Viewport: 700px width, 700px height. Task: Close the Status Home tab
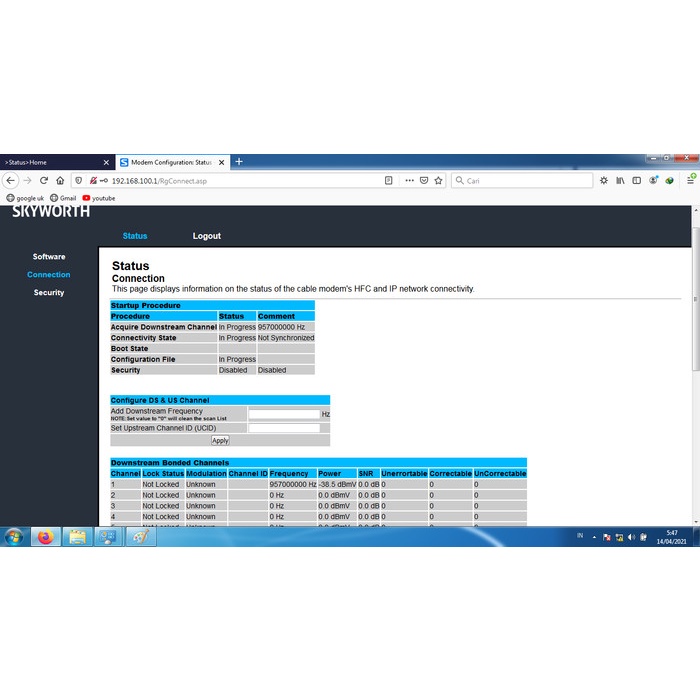[106, 162]
